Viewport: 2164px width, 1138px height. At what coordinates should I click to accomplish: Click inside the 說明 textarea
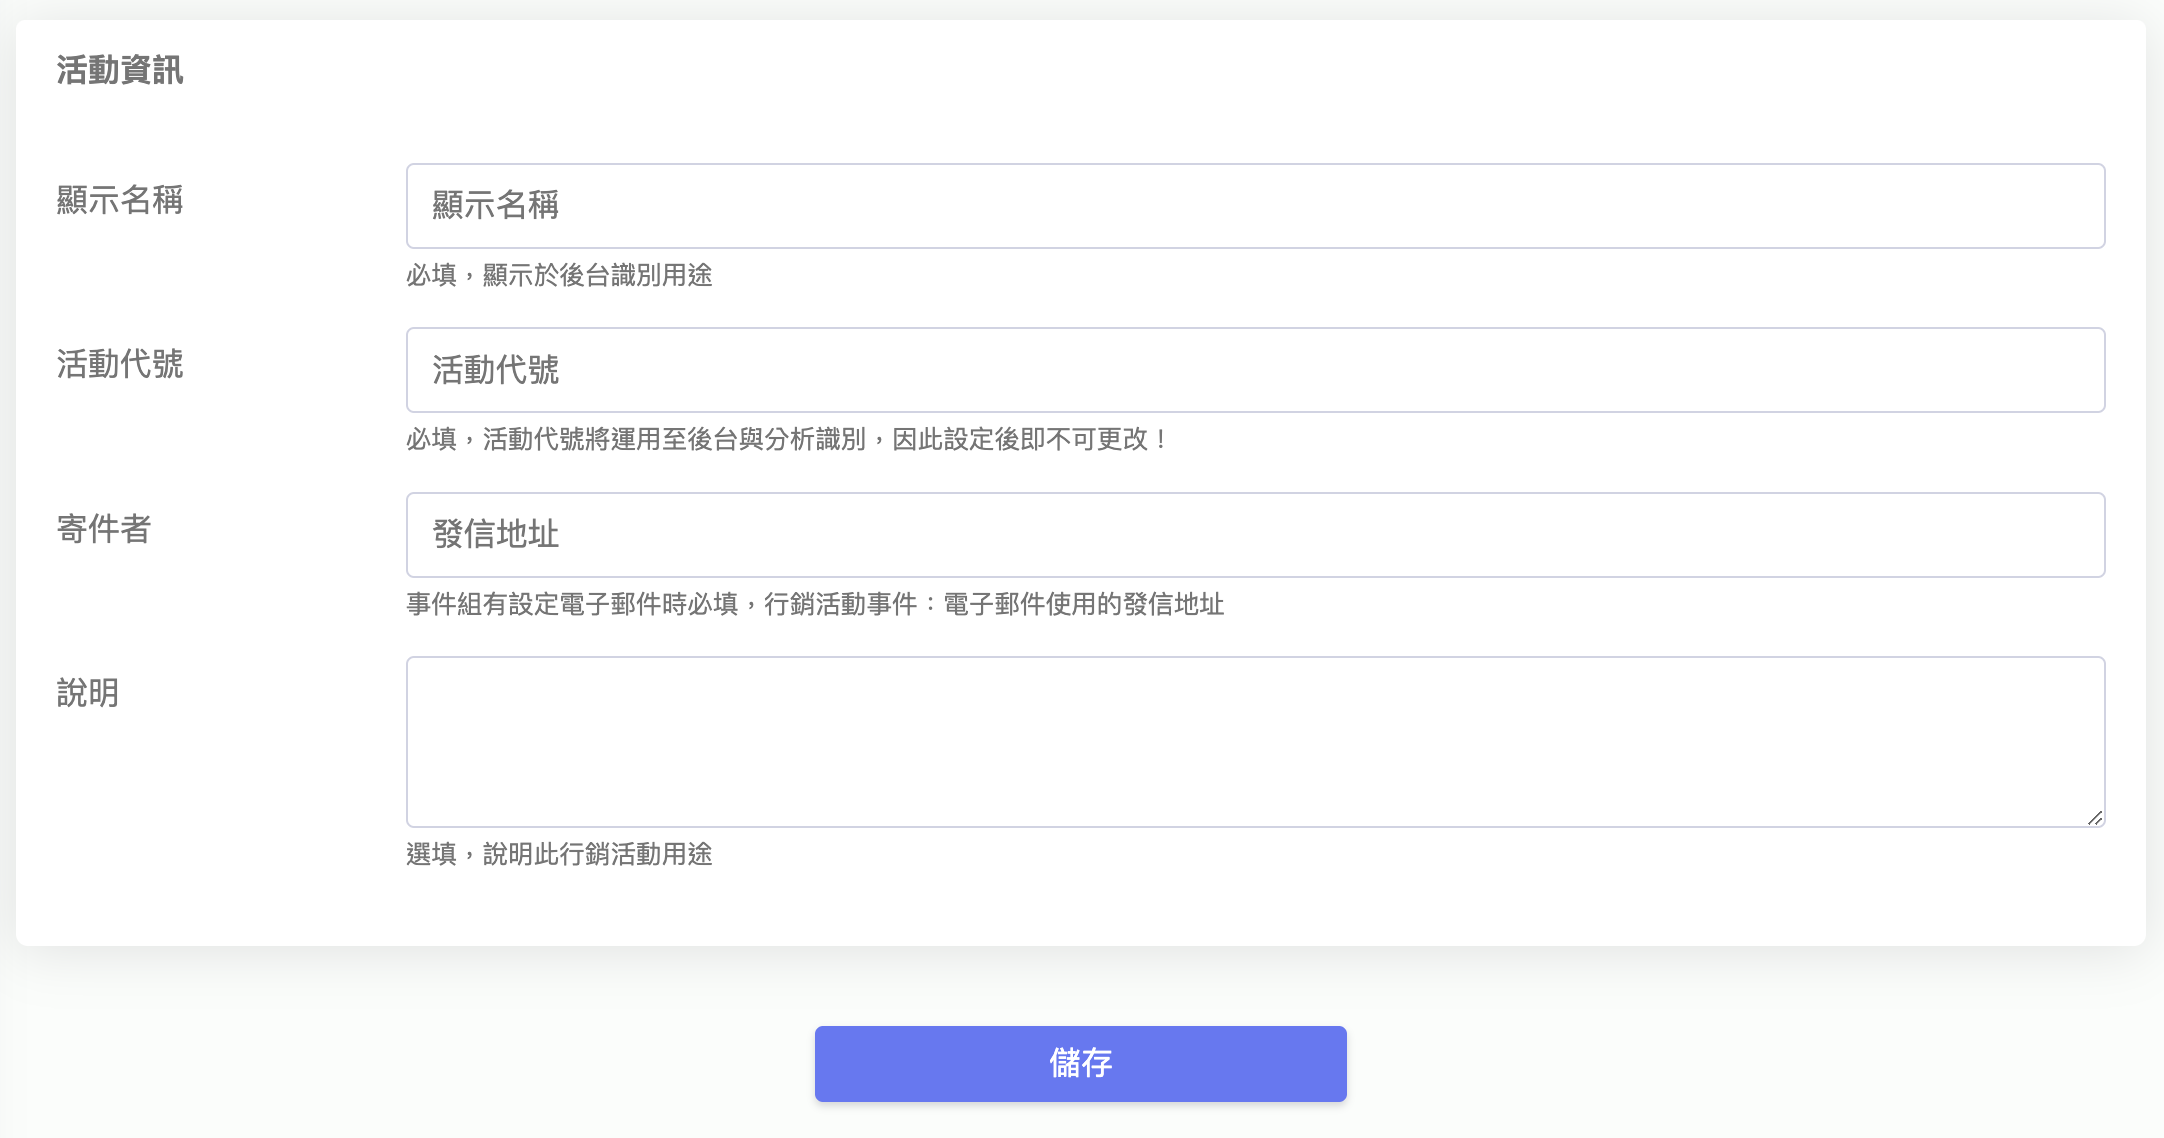(x=1255, y=741)
